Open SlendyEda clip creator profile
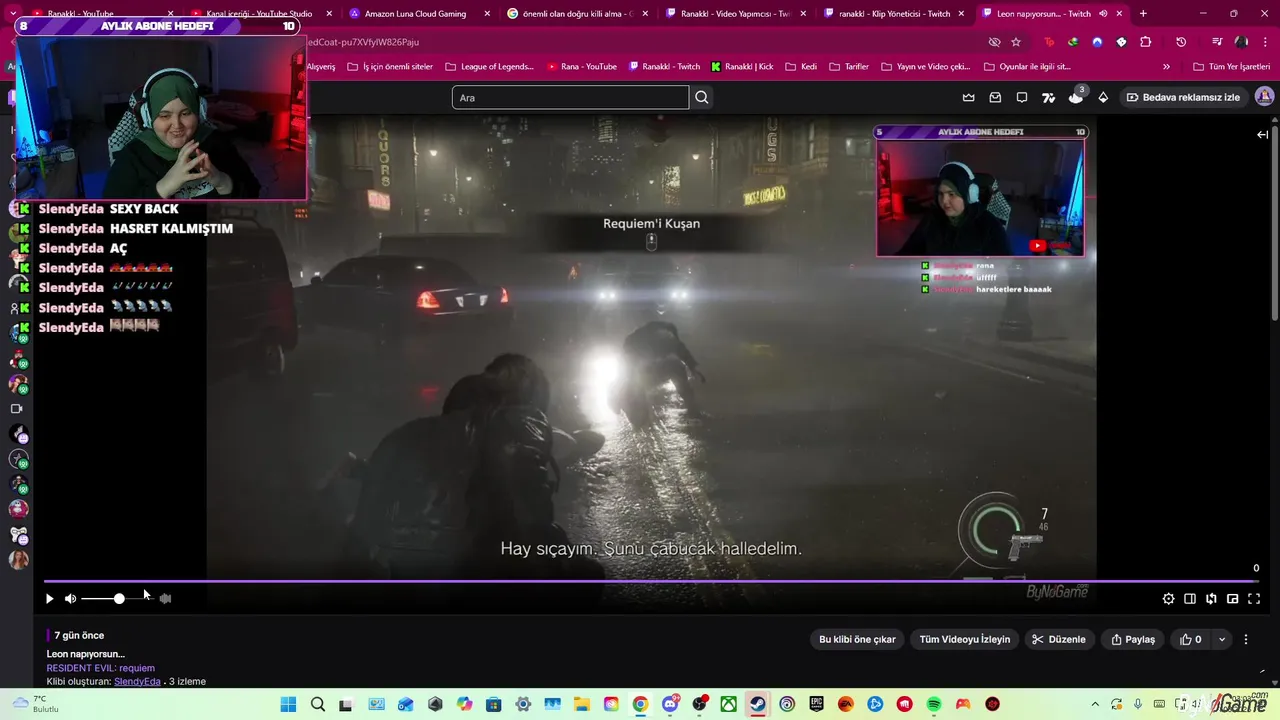The width and height of the screenshot is (1280, 720). pos(137,682)
